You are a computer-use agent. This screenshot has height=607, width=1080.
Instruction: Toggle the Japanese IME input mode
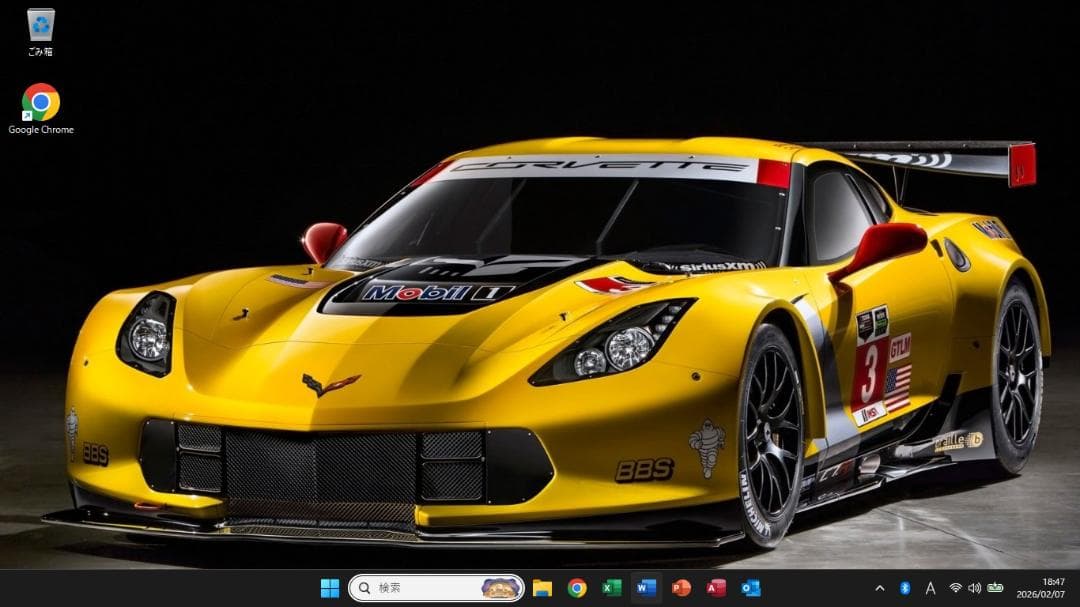pyautogui.click(x=931, y=588)
